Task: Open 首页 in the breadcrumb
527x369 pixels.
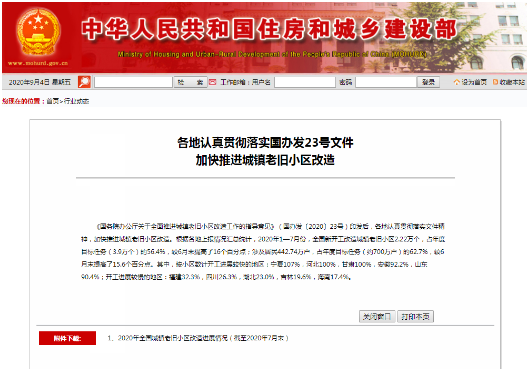Action: [52, 101]
